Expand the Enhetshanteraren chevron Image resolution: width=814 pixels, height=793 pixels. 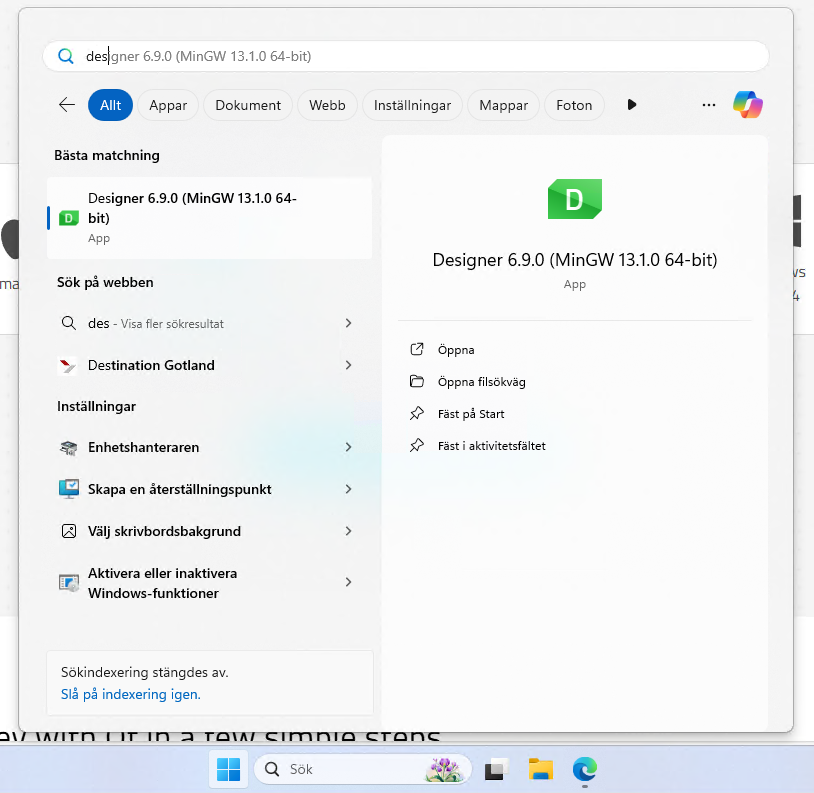[x=348, y=447]
